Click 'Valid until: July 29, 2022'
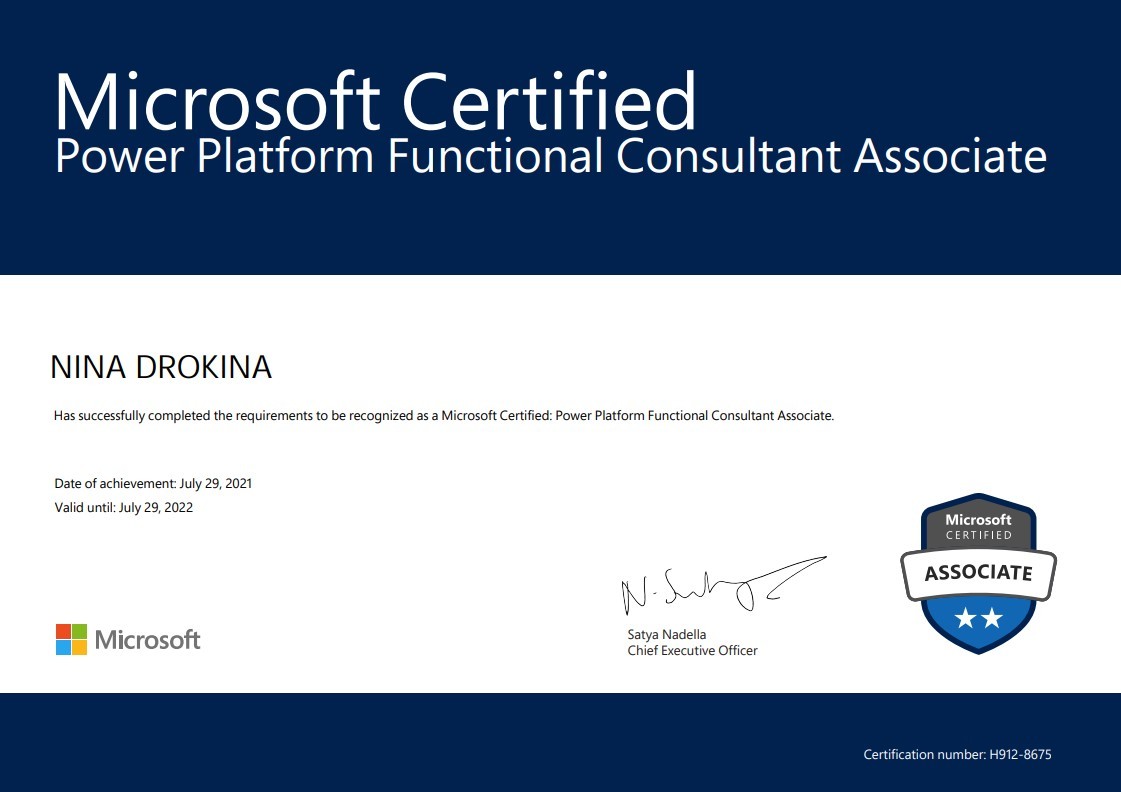Image resolution: width=1121 pixels, height=792 pixels. (x=124, y=508)
